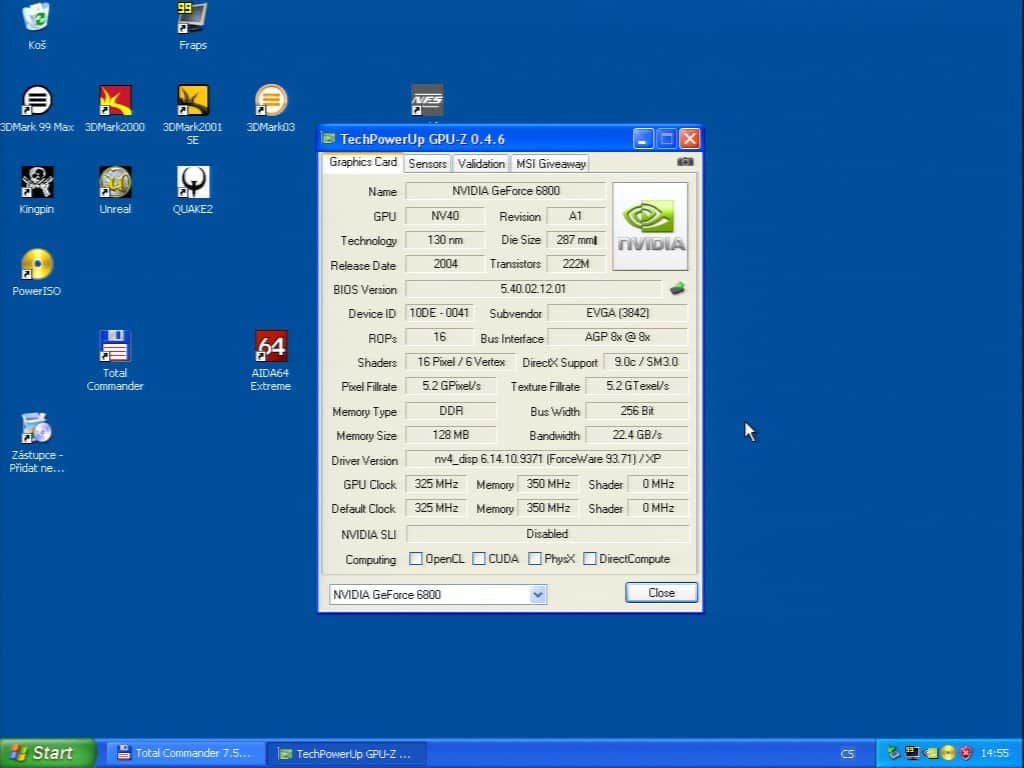Click the Driver Version field nv4_disp

pos(547,459)
